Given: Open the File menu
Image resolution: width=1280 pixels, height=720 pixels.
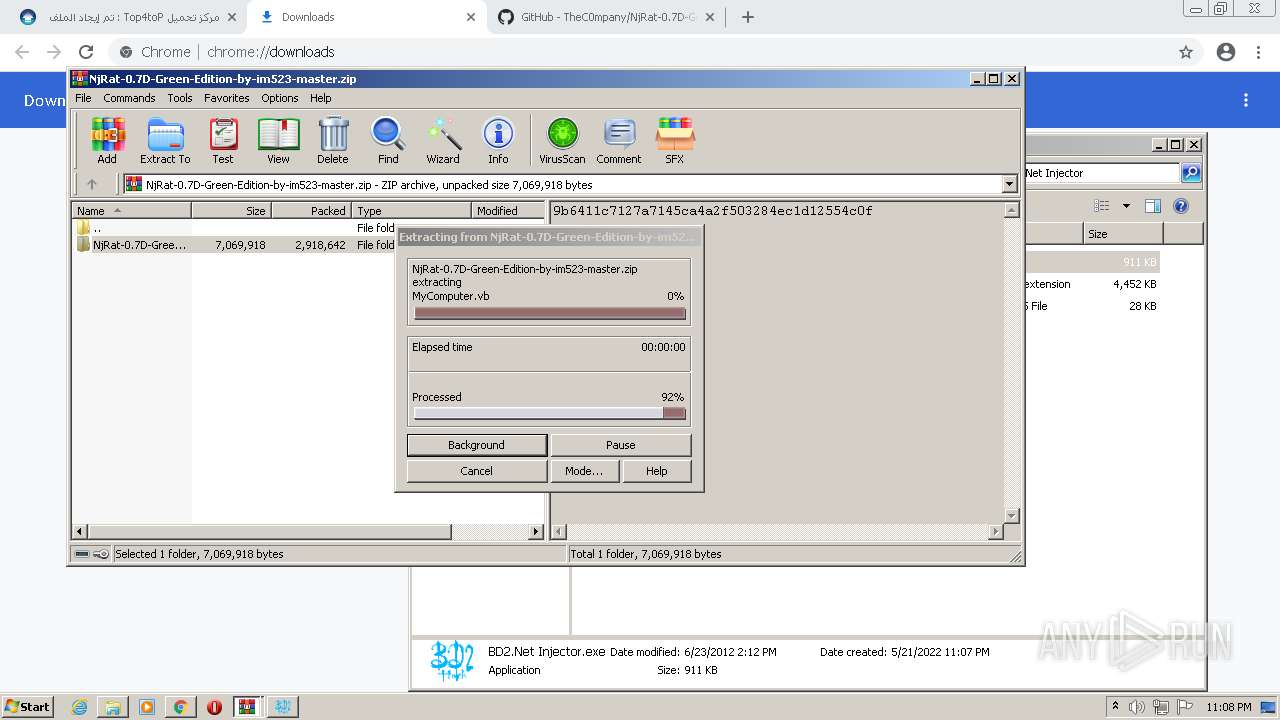Looking at the screenshot, I should tap(83, 98).
